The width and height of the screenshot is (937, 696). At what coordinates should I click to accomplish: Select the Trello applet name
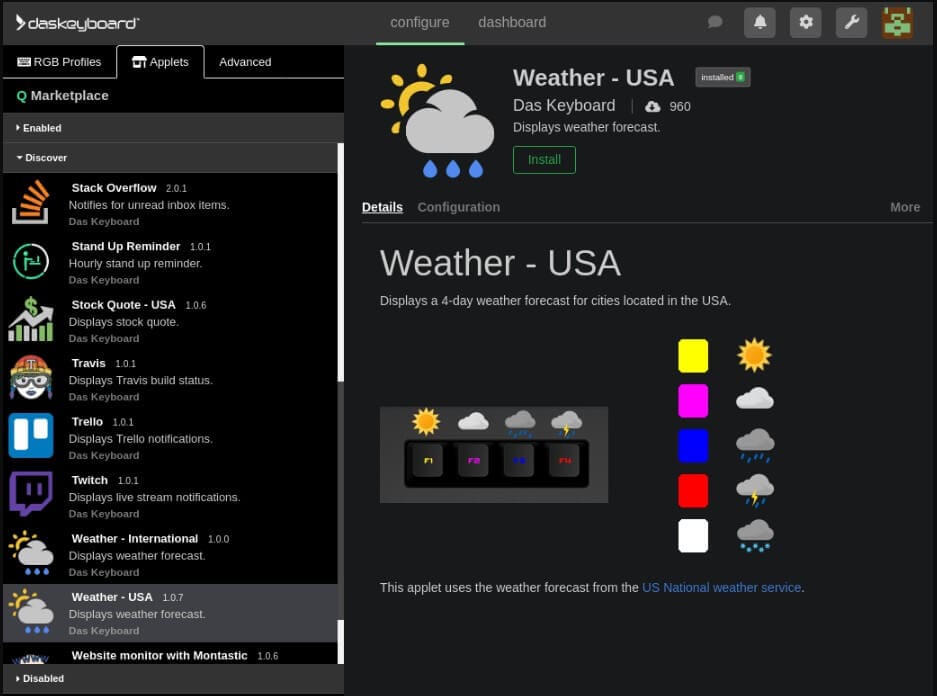87,422
